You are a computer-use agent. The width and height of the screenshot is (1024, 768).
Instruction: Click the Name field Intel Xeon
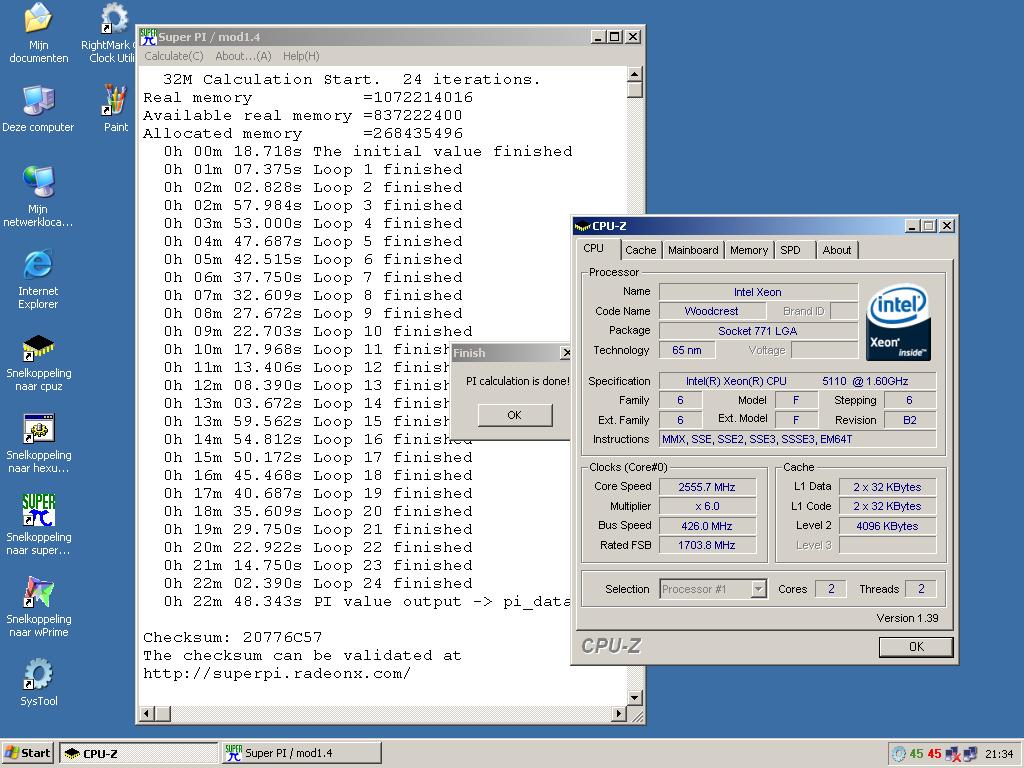coord(758,292)
